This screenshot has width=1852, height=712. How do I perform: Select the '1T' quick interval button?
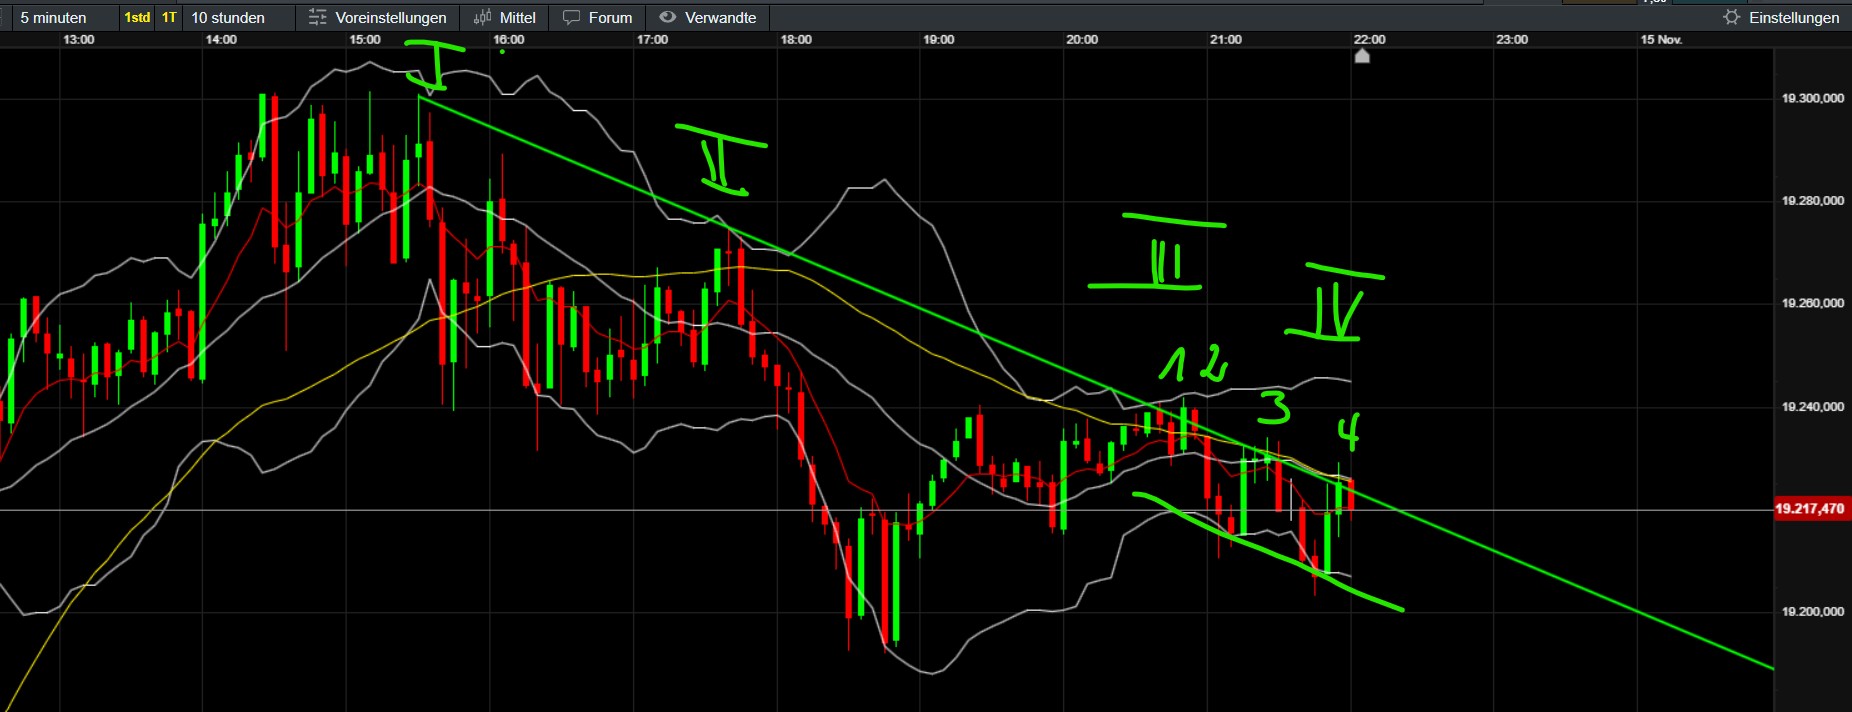(x=169, y=17)
